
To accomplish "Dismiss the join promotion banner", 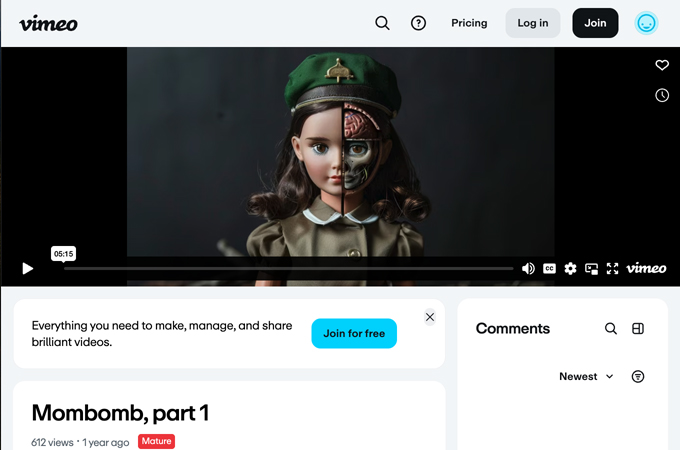I will (430, 317).
